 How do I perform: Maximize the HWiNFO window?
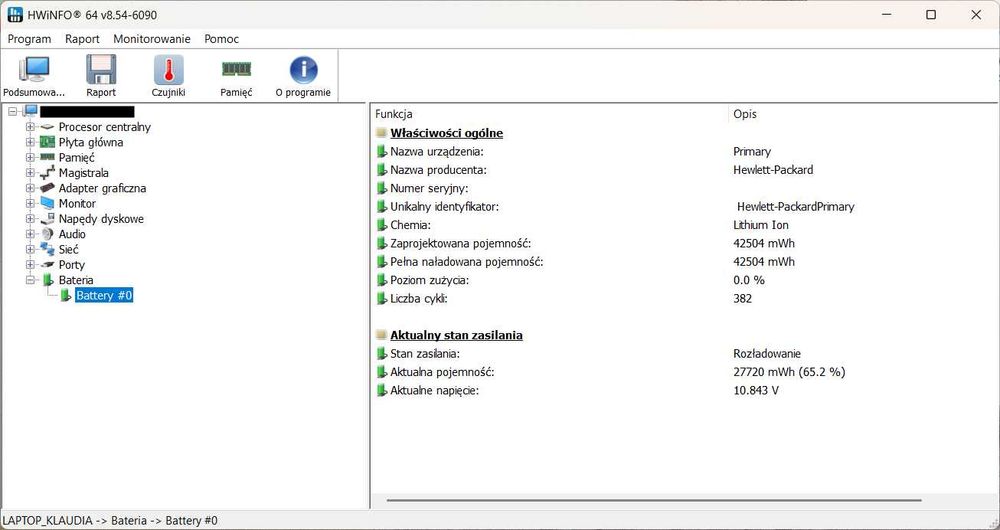(x=931, y=15)
